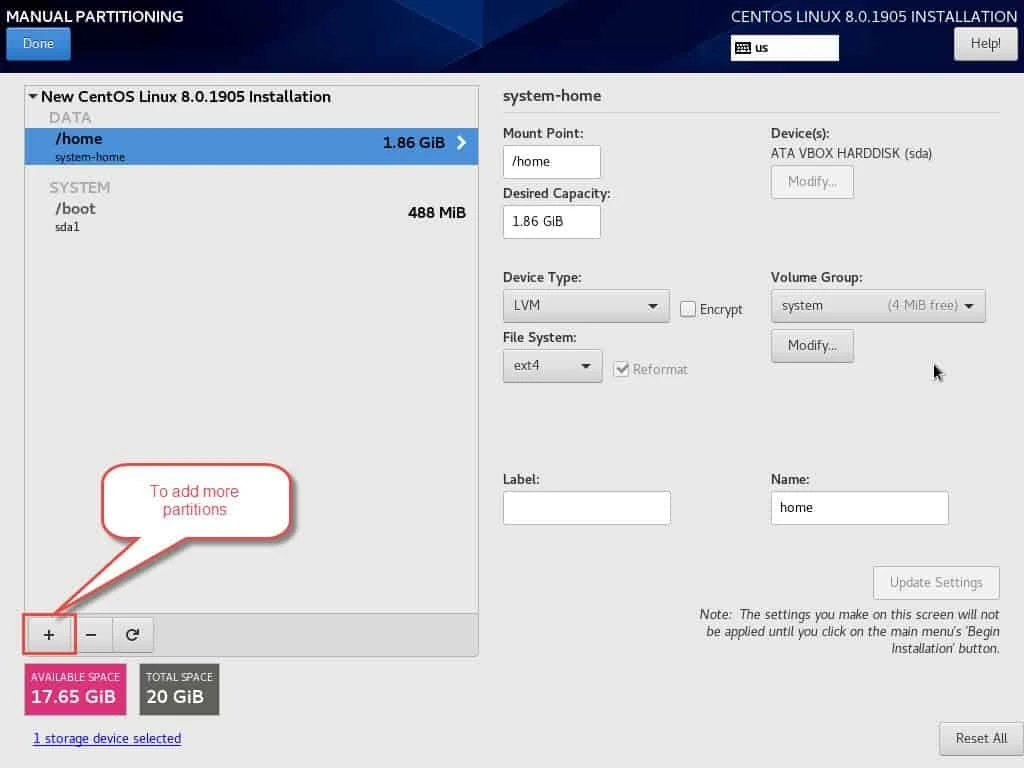The width and height of the screenshot is (1024, 768).
Task: Modify the system Volume Group
Action: (x=812, y=345)
